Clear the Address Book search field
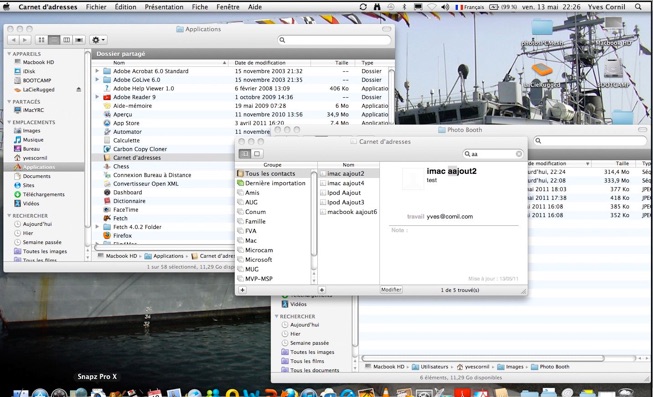The image size is (653, 397). 519,154
